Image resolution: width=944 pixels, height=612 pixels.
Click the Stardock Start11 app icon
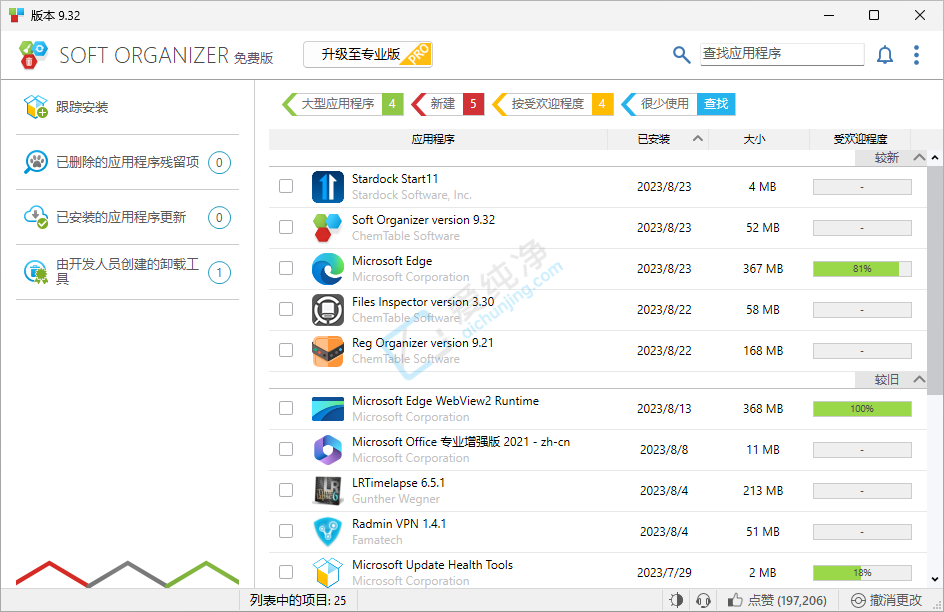coord(328,187)
